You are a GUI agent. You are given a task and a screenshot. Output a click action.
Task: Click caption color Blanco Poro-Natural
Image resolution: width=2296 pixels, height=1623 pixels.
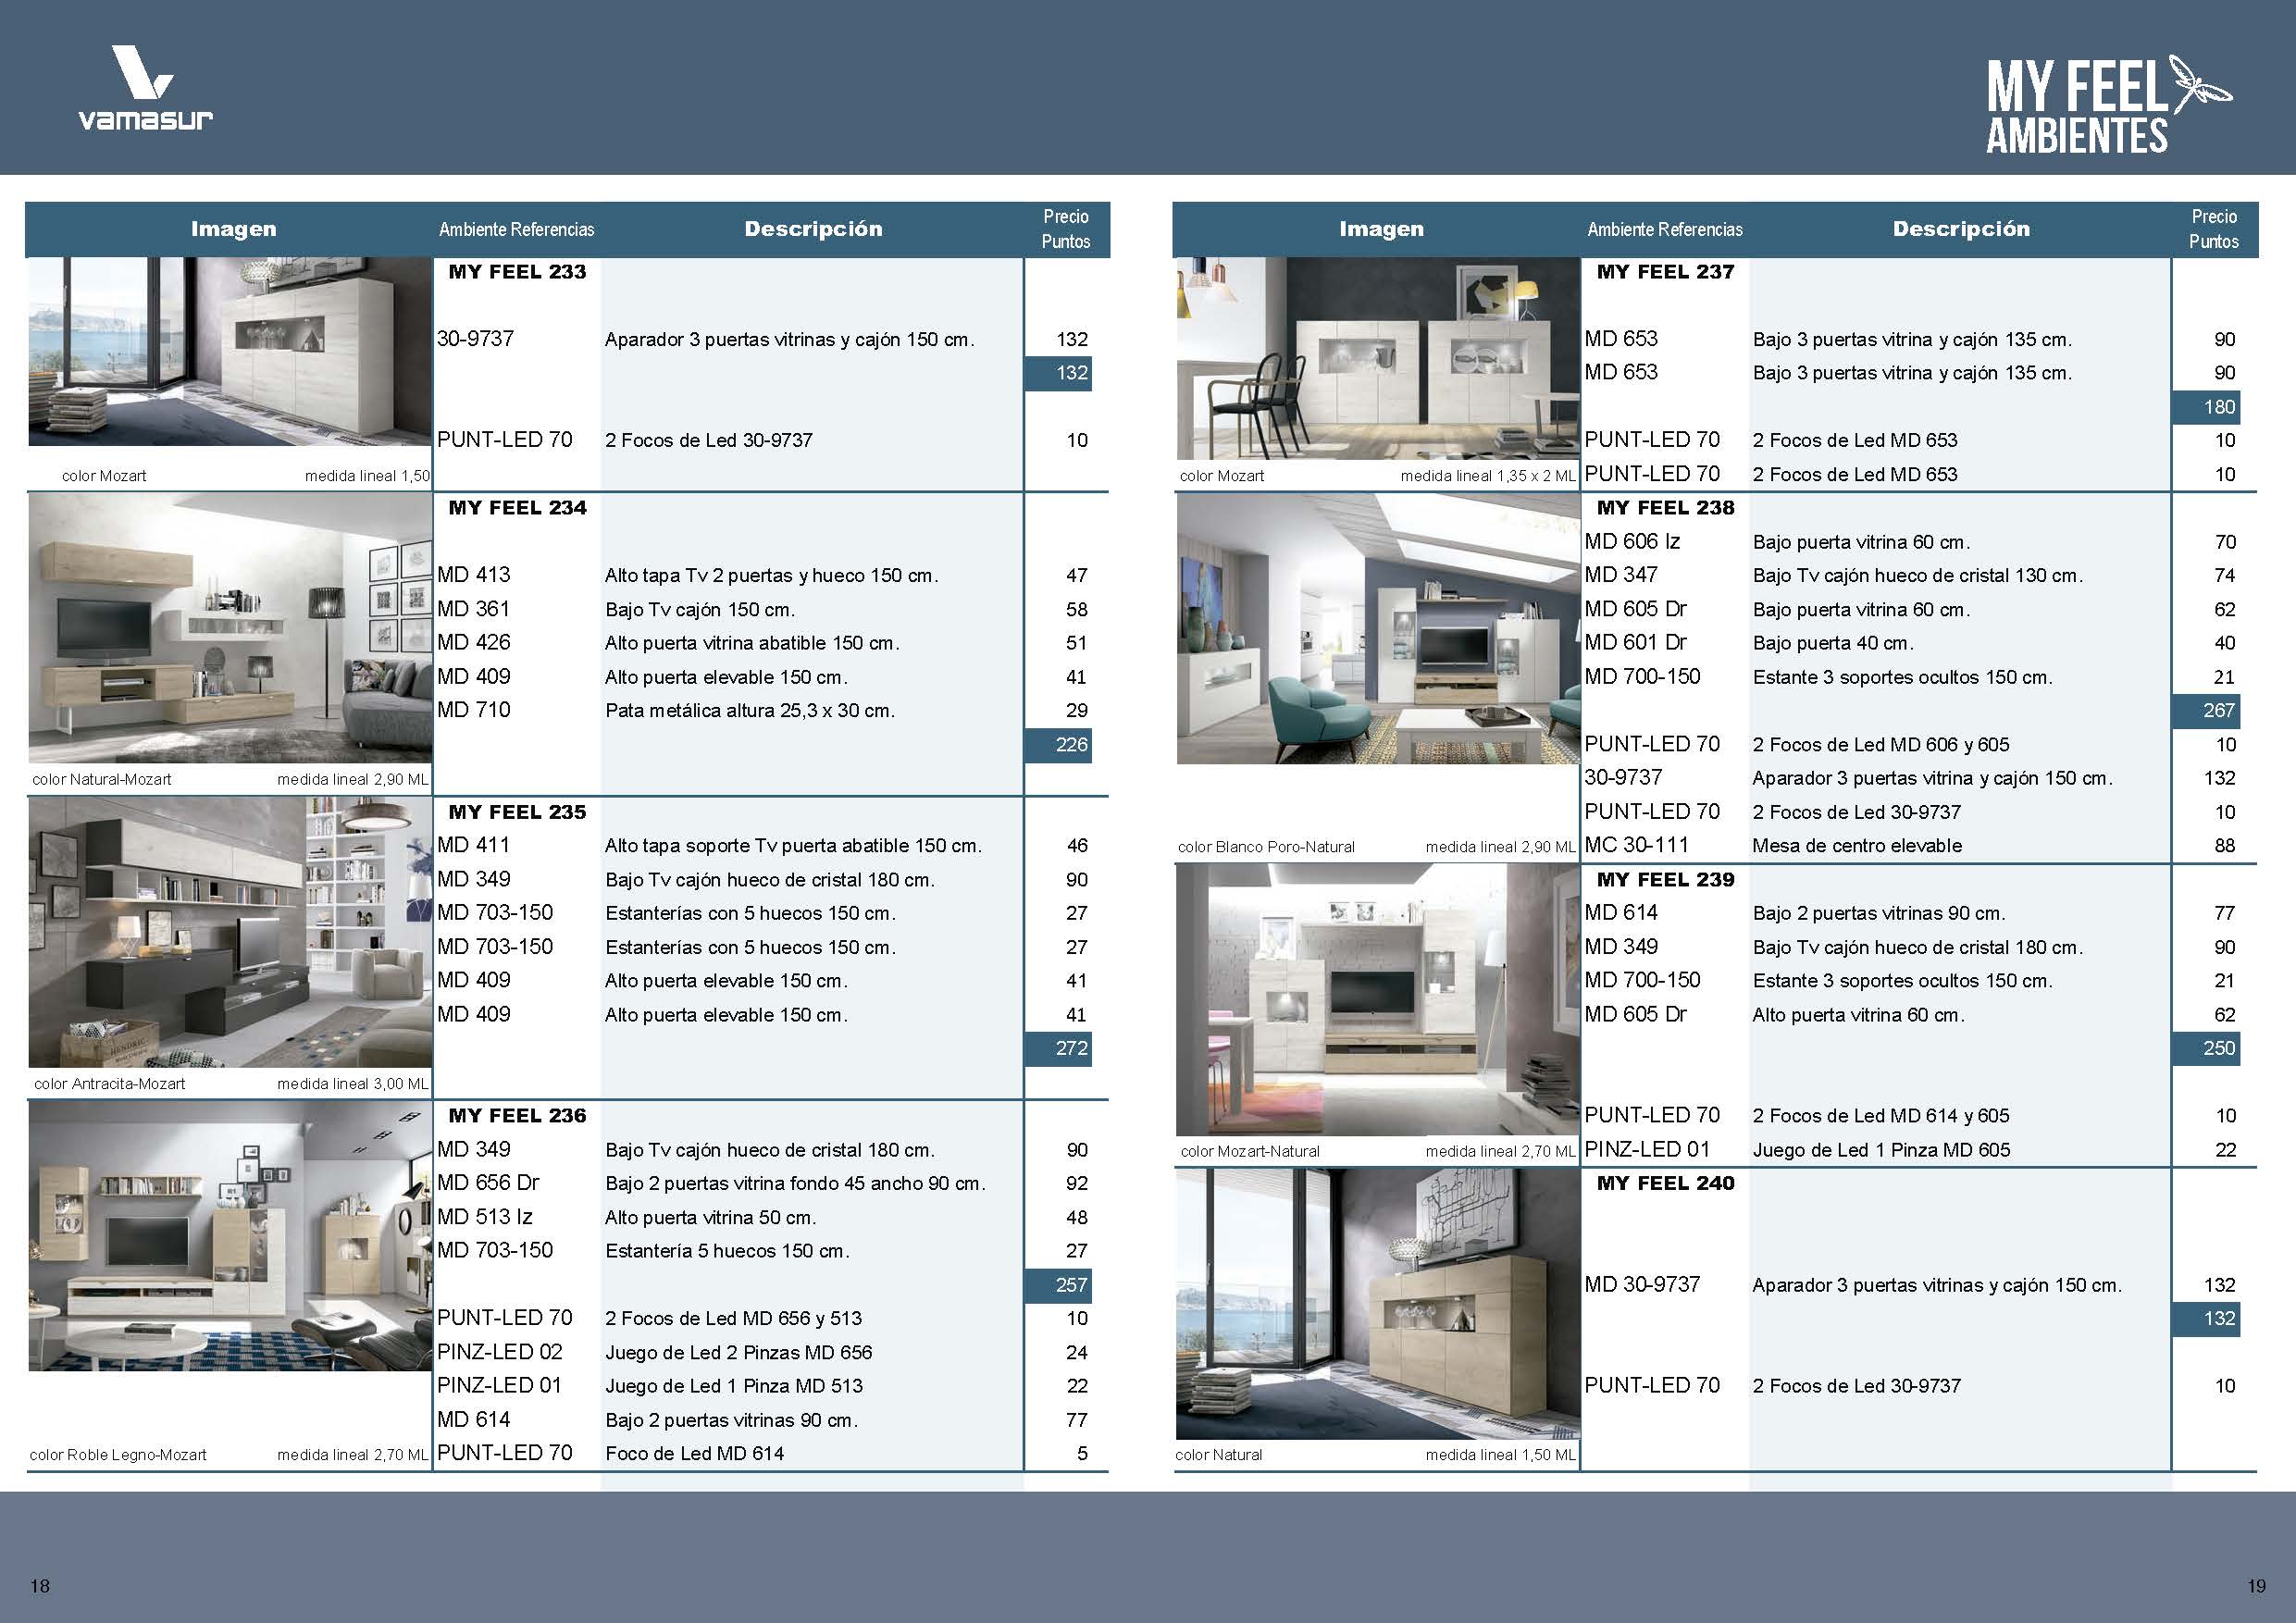1266,847
